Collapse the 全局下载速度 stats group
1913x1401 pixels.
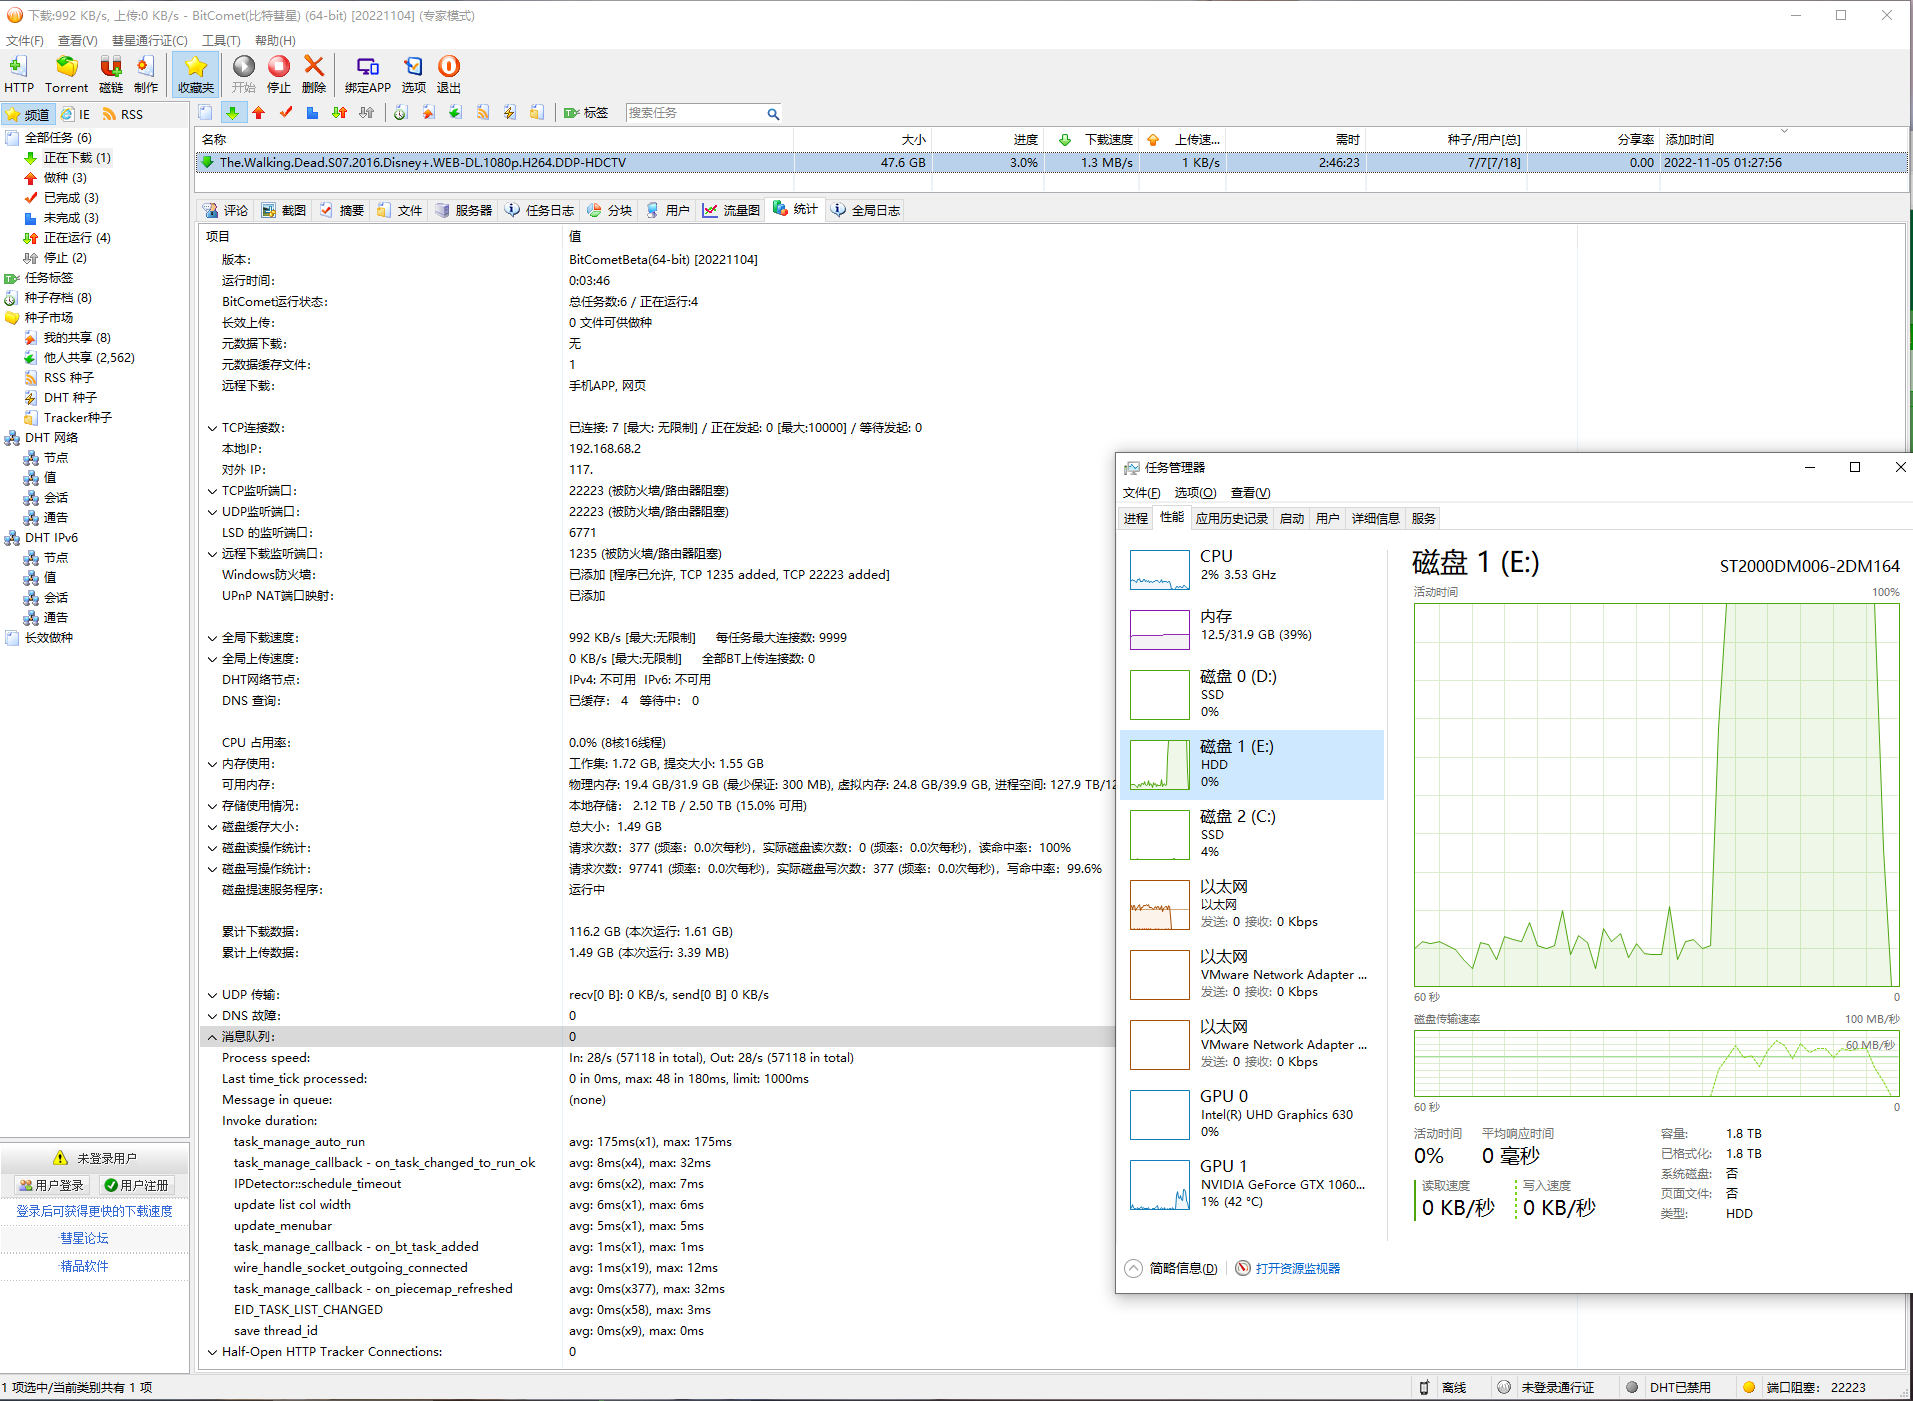coord(212,638)
